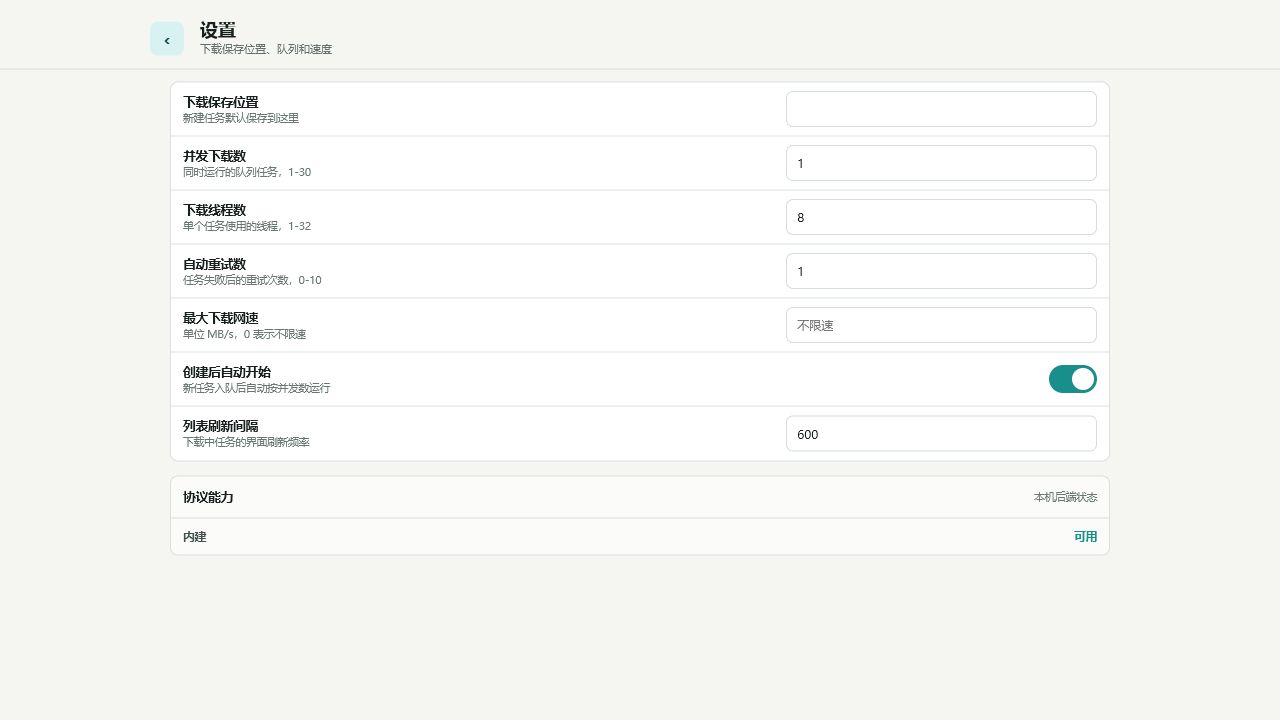The height and width of the screenshot is (720, 1280).
Task: Focus the 下载保存位置 path field
Action: (941, 109)
